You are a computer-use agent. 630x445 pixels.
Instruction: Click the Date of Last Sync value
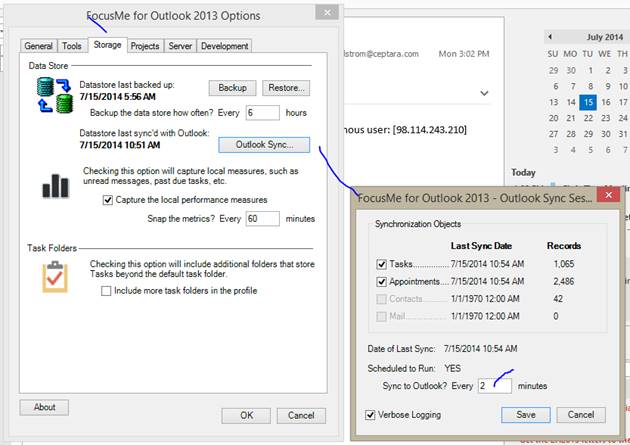pyautogui.click(x=481, y=349)
